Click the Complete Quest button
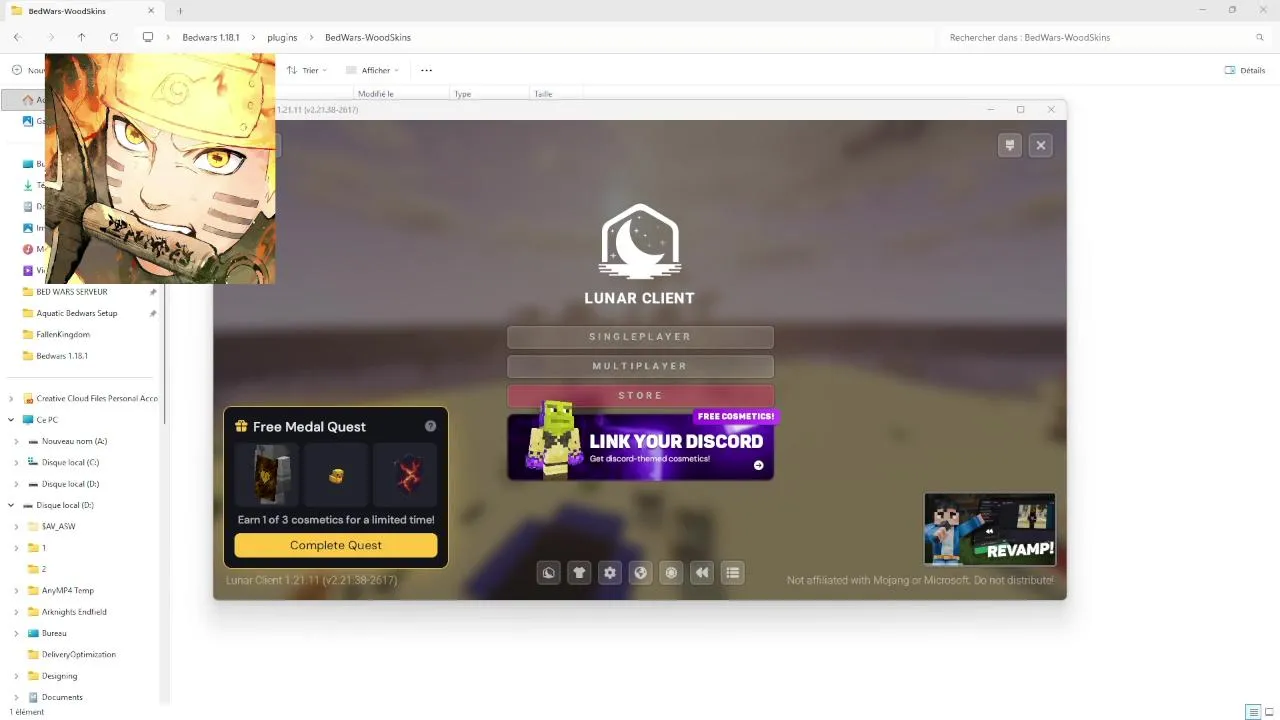This screenshot has height=720, width=1280. click(x=336, y=545)
